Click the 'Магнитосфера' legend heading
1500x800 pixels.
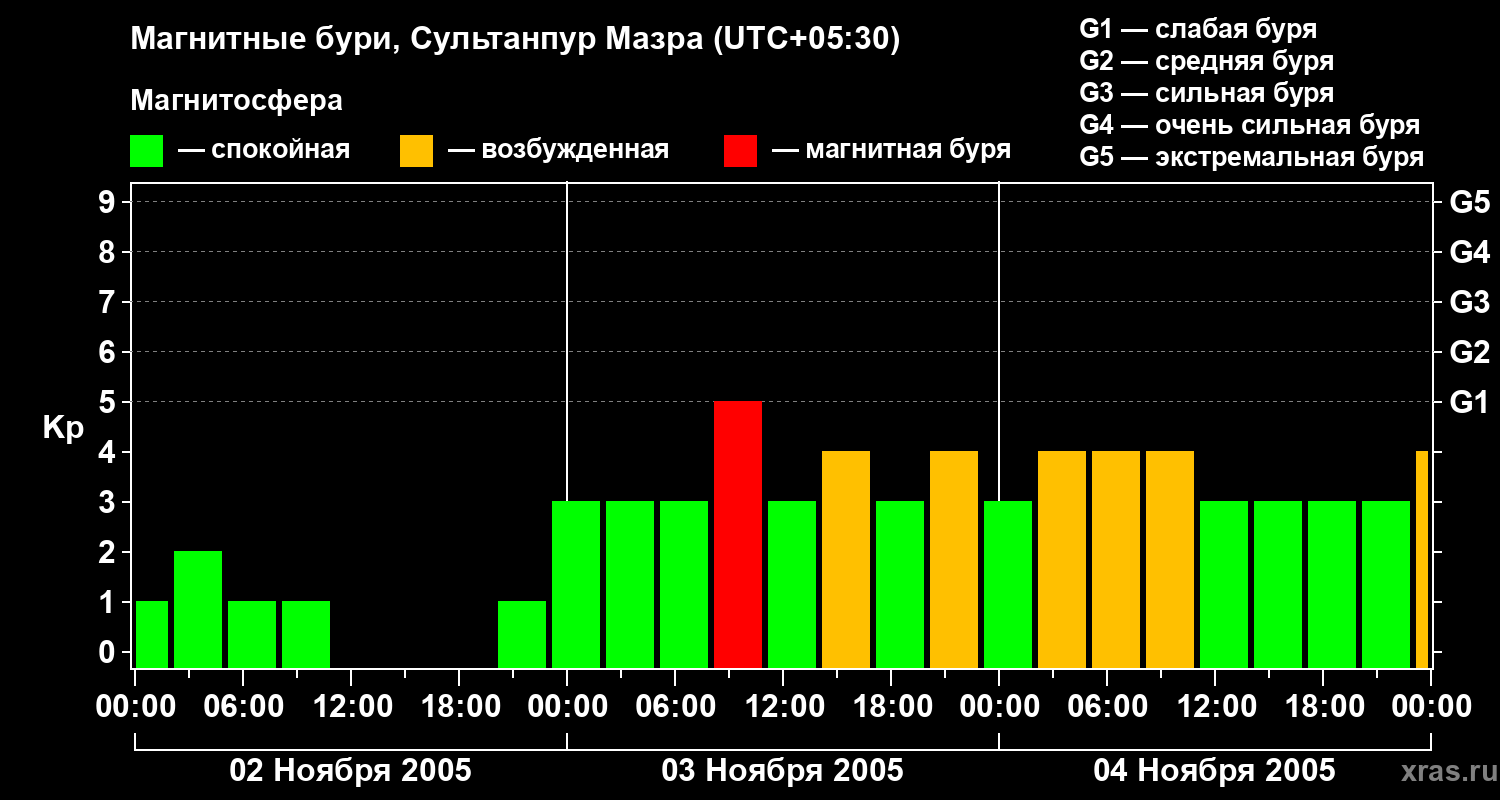tap(237, 101)
